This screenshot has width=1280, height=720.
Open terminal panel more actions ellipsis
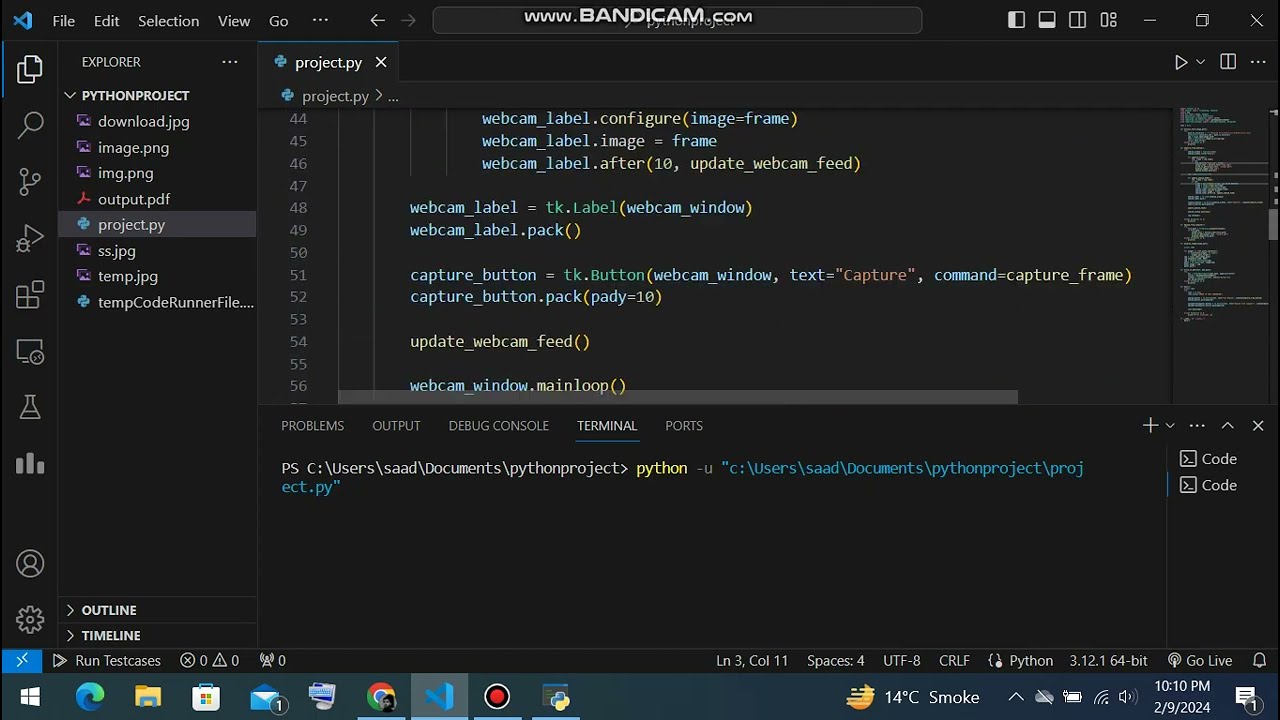1197,425
